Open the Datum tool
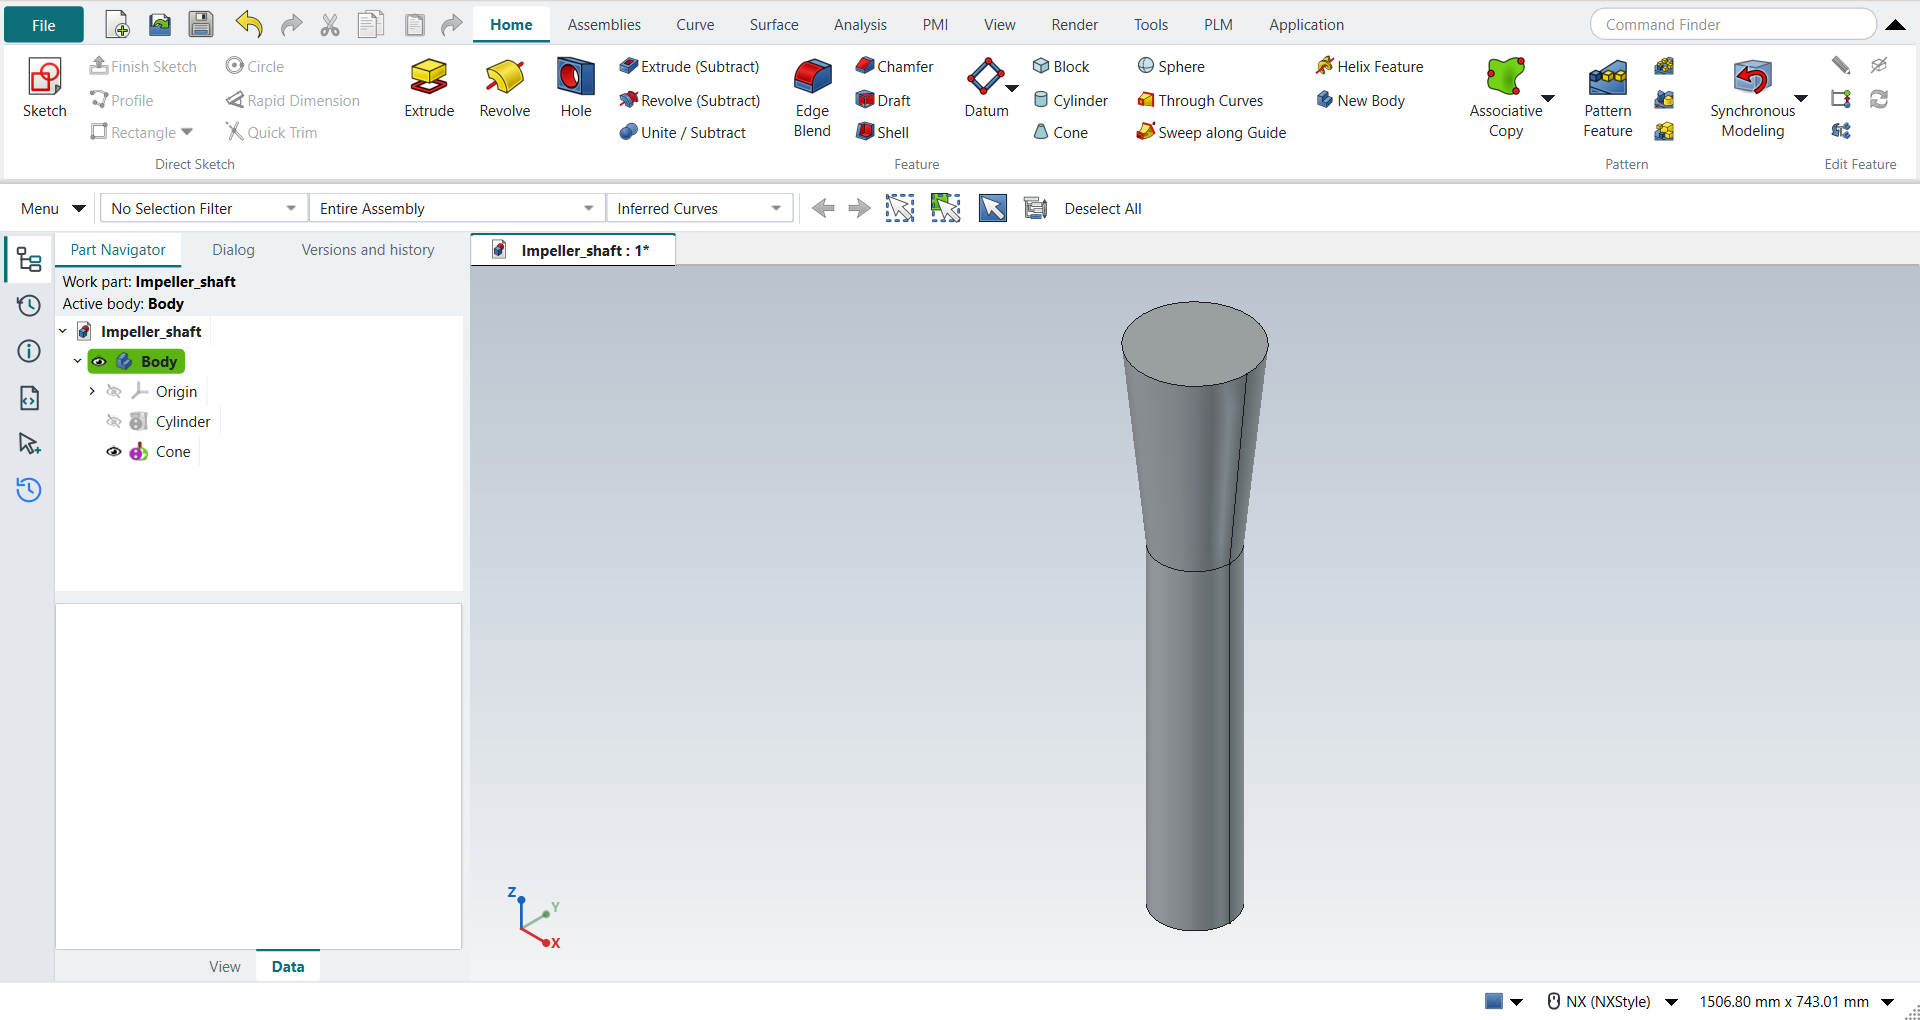 click(x=987, y=88)
